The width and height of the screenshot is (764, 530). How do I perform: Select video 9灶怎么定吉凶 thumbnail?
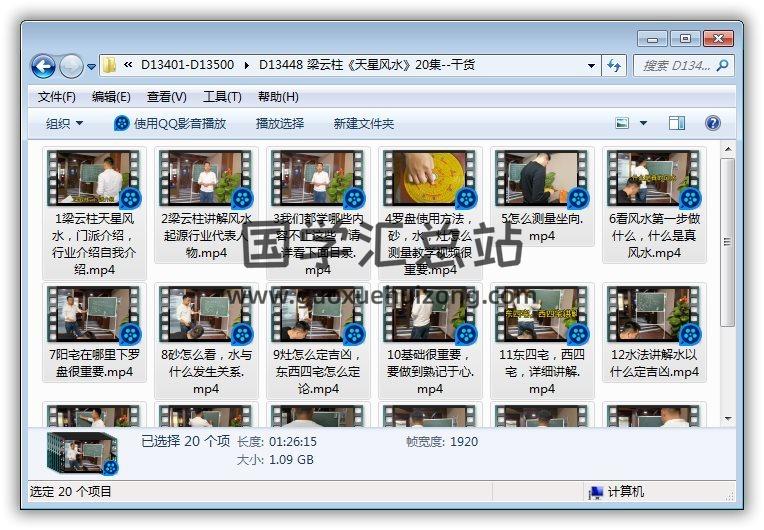(318, 314)
